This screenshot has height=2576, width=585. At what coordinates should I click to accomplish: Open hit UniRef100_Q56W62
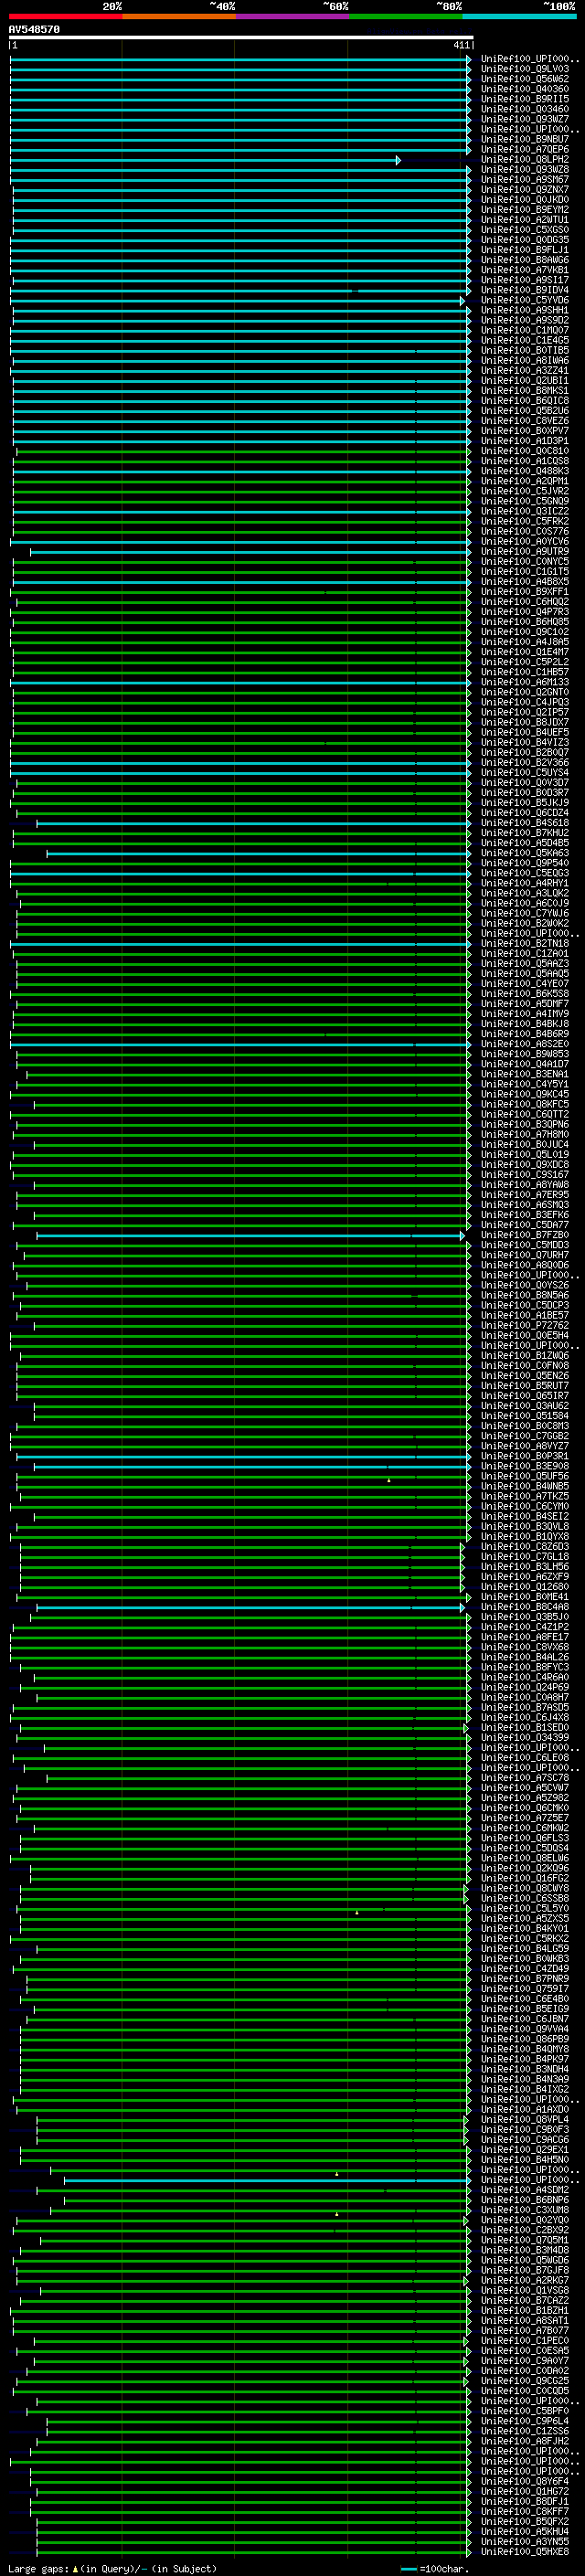coord(525,80)
